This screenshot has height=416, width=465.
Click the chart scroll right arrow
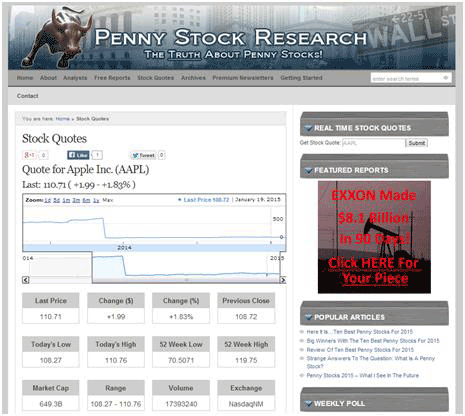tap(283, 280)
